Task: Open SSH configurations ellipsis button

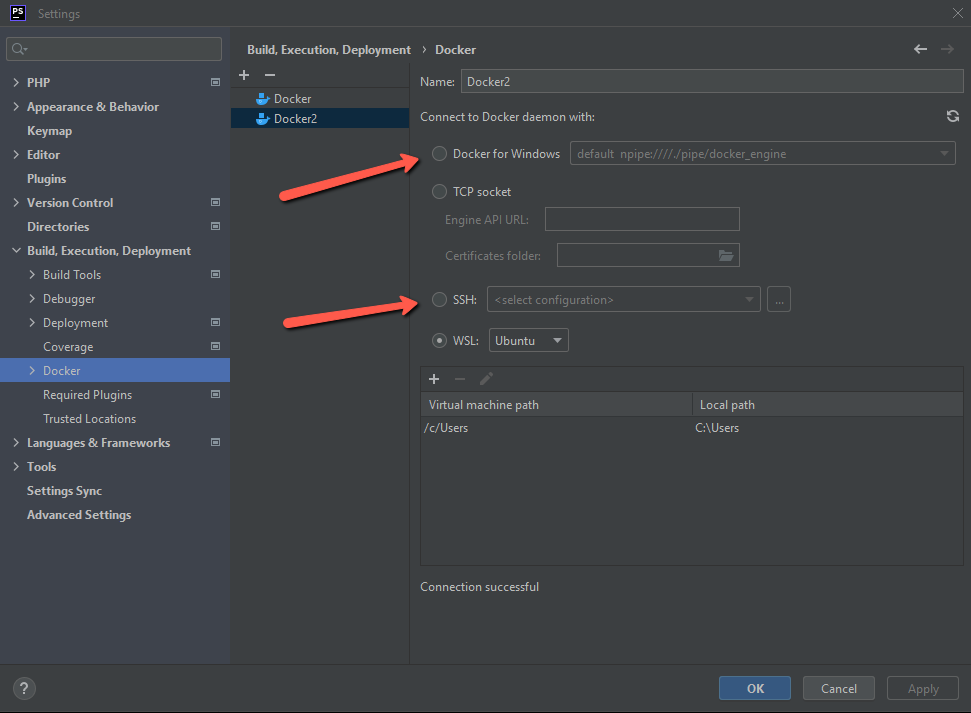Action: 778,299
